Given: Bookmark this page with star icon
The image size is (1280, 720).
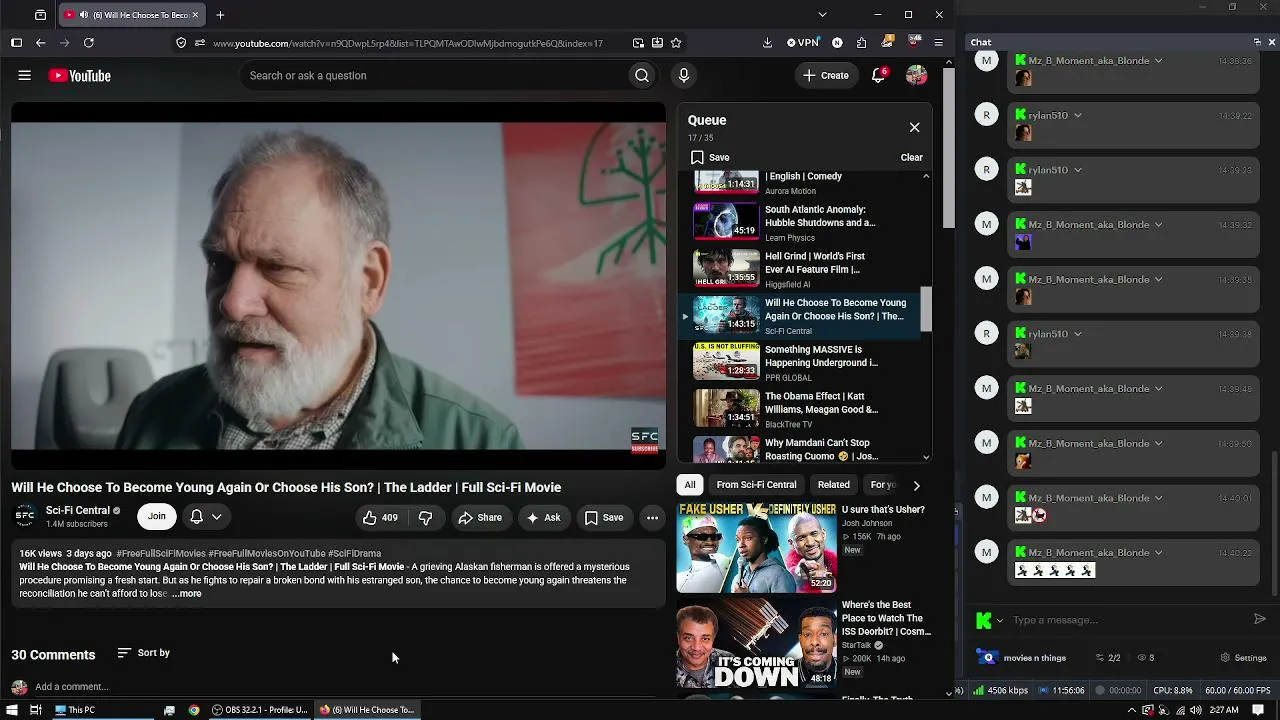Looking at the screenshot, I should point(676,43).
